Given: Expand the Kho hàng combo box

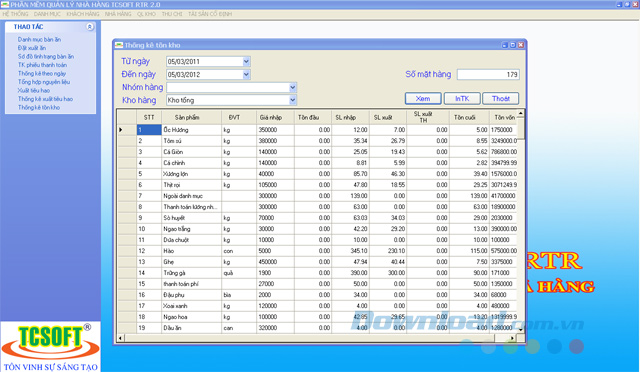Looking at the screenshot, I should 292,100.
